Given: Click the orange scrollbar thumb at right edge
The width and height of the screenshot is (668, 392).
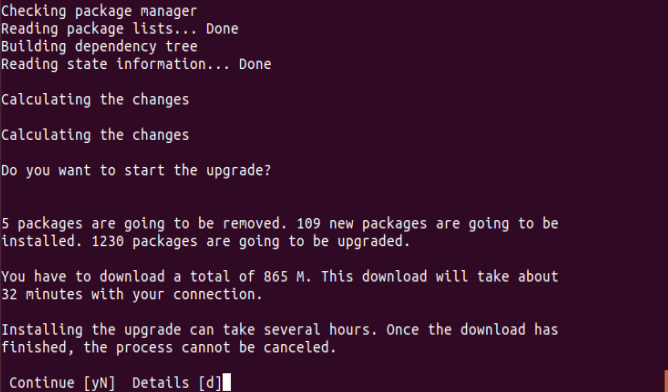Looking at the screenshot, I should point(666,381).
